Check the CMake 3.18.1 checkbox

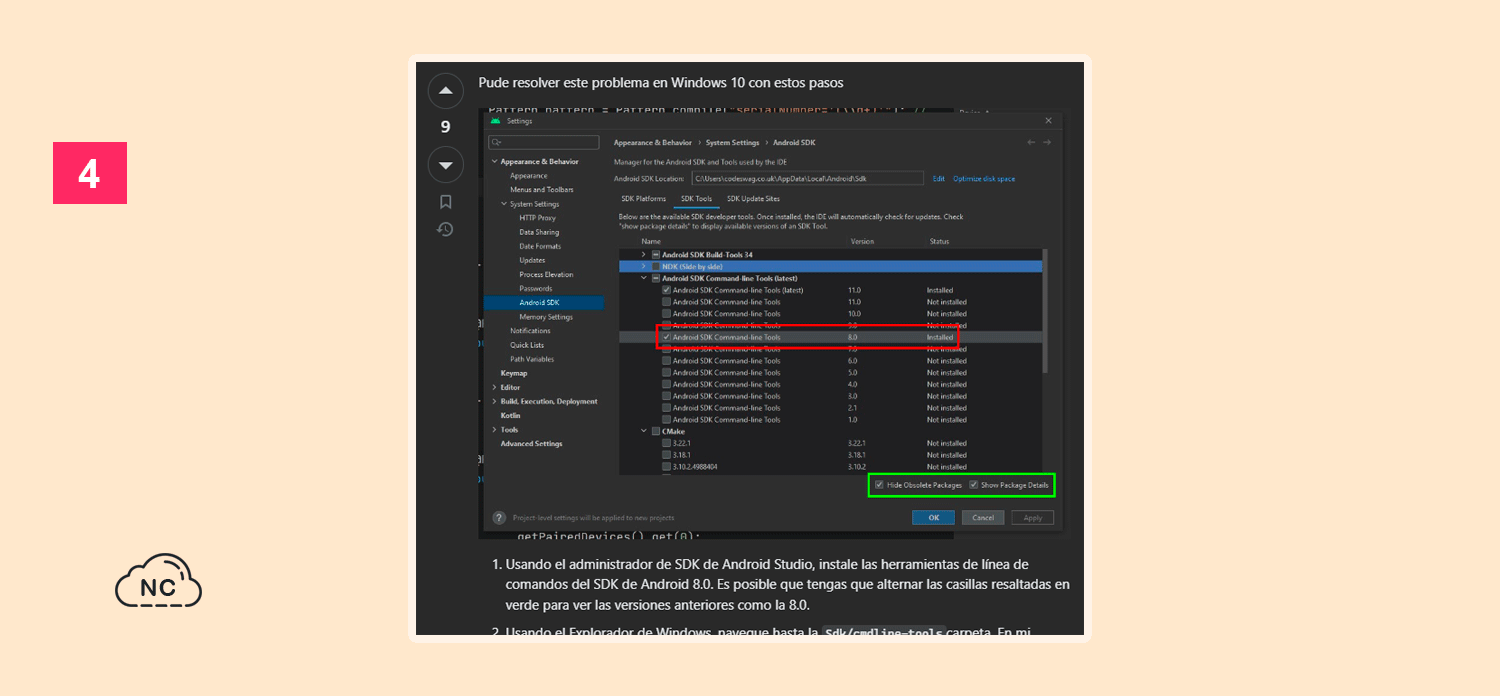pos(667,455)
